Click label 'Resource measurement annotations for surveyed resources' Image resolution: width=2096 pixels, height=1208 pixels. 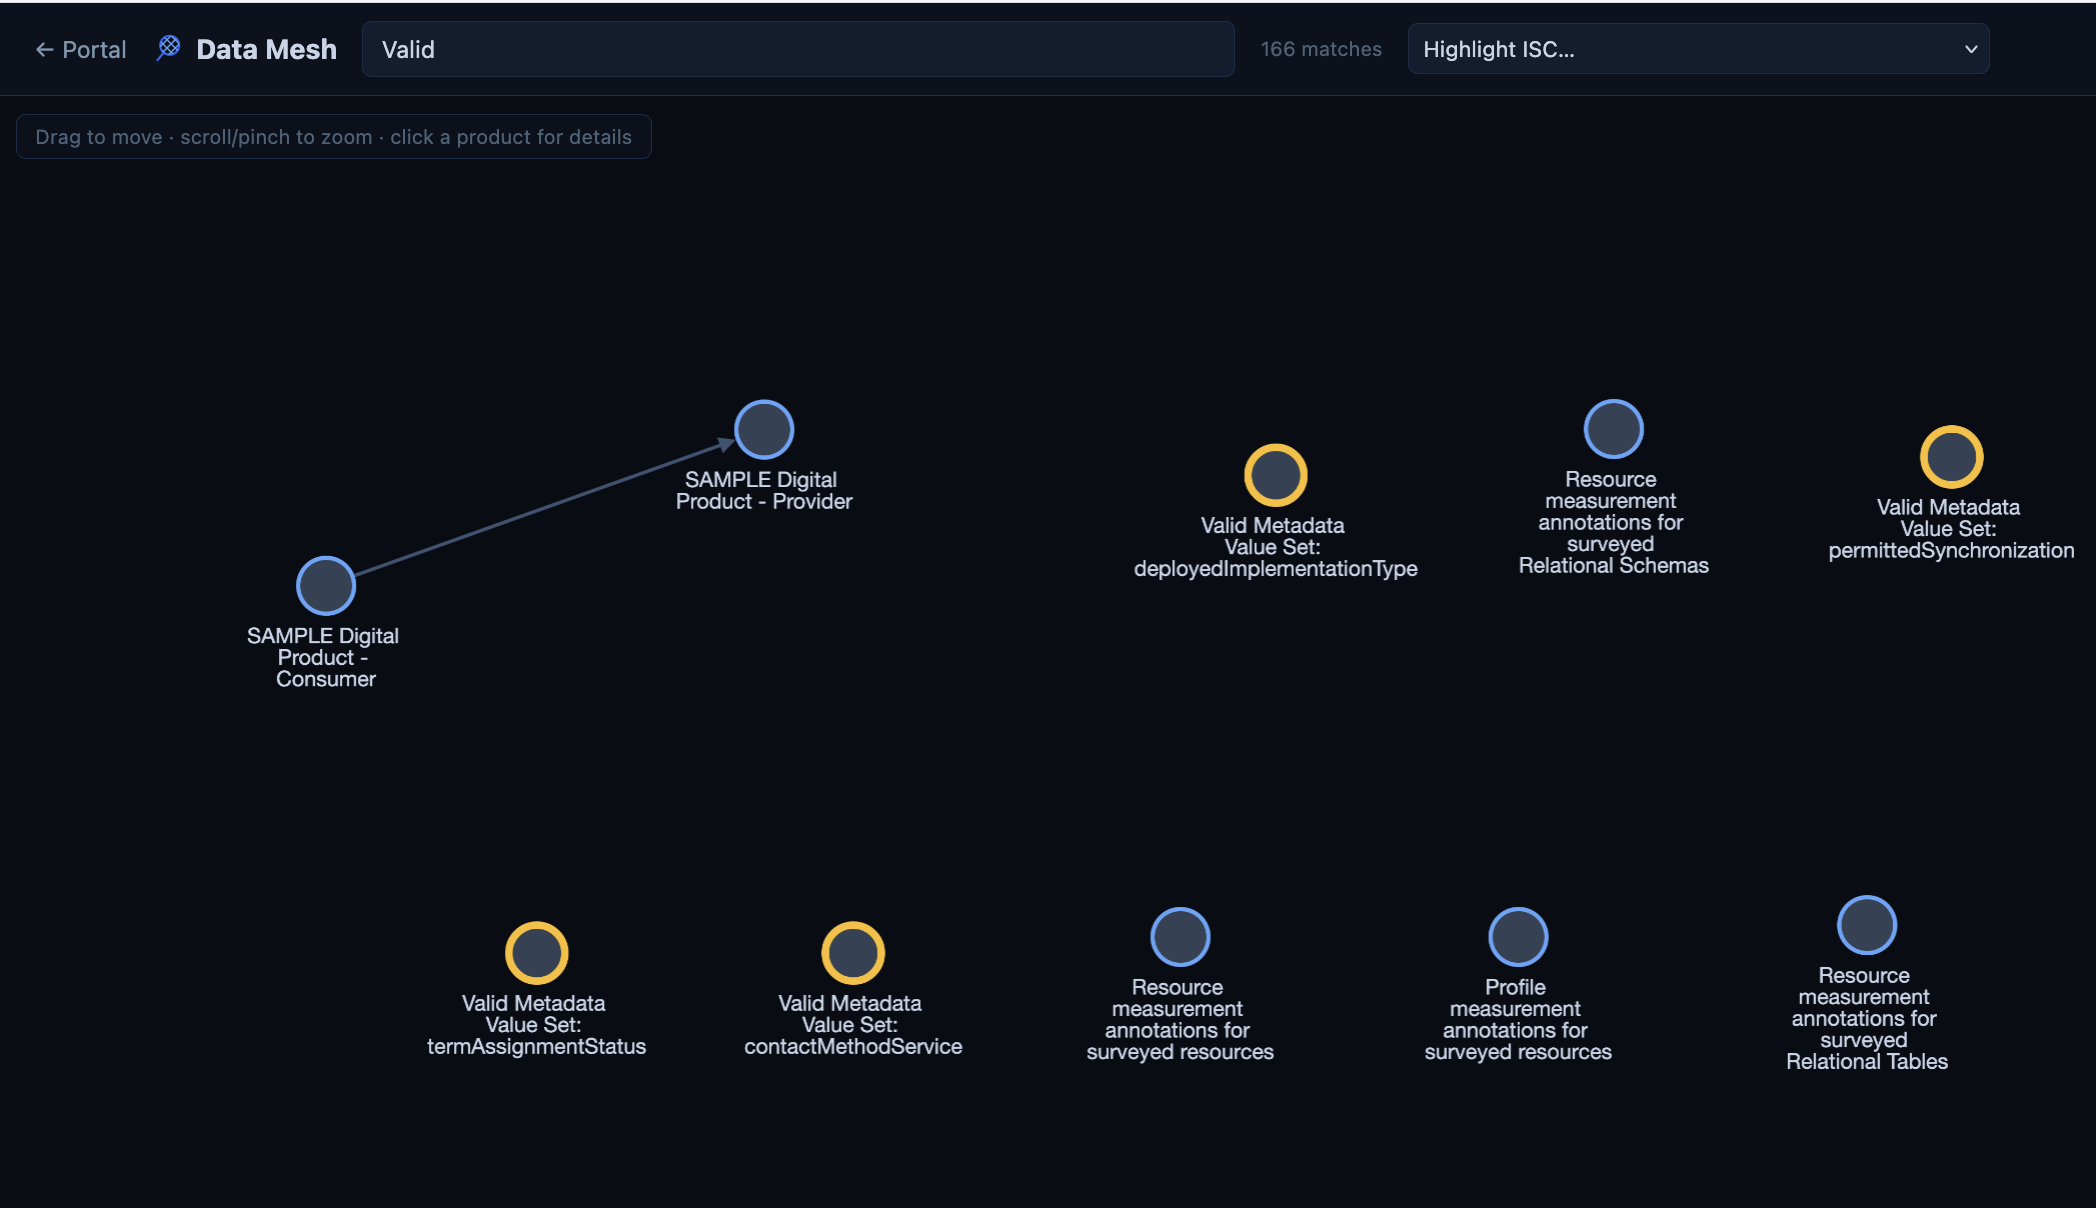click(1180, 1019)
